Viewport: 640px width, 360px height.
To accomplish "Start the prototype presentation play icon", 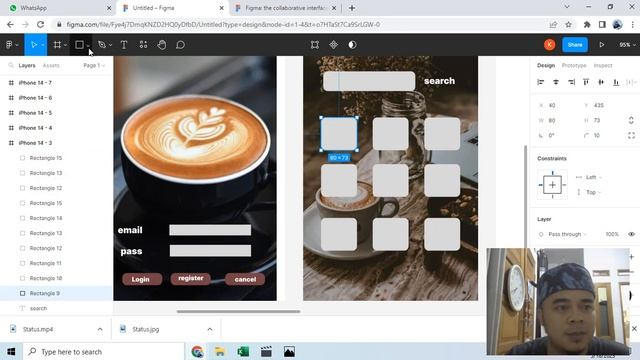I will coord(602,45).
